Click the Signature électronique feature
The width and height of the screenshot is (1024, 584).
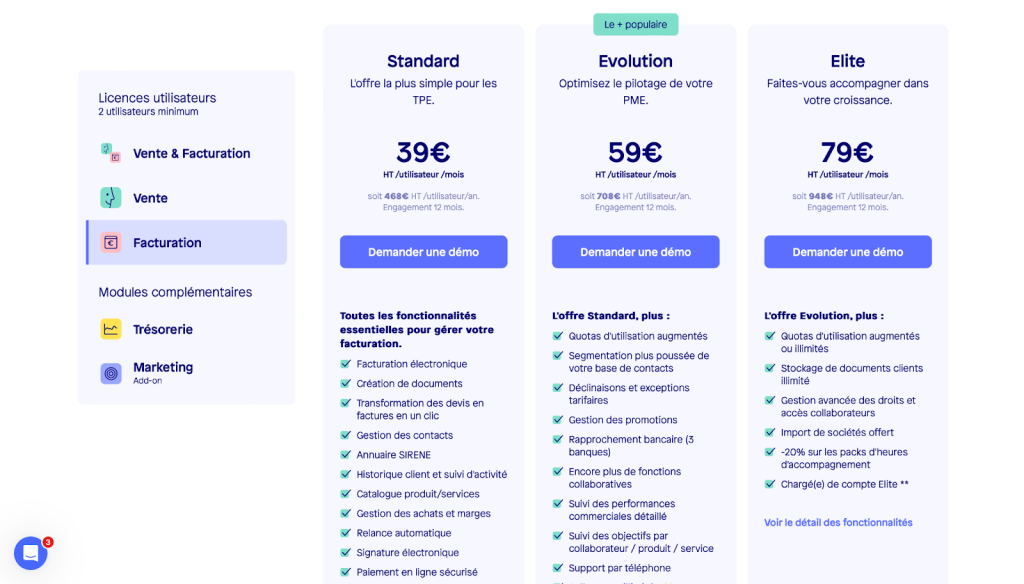tap(407, 553)
